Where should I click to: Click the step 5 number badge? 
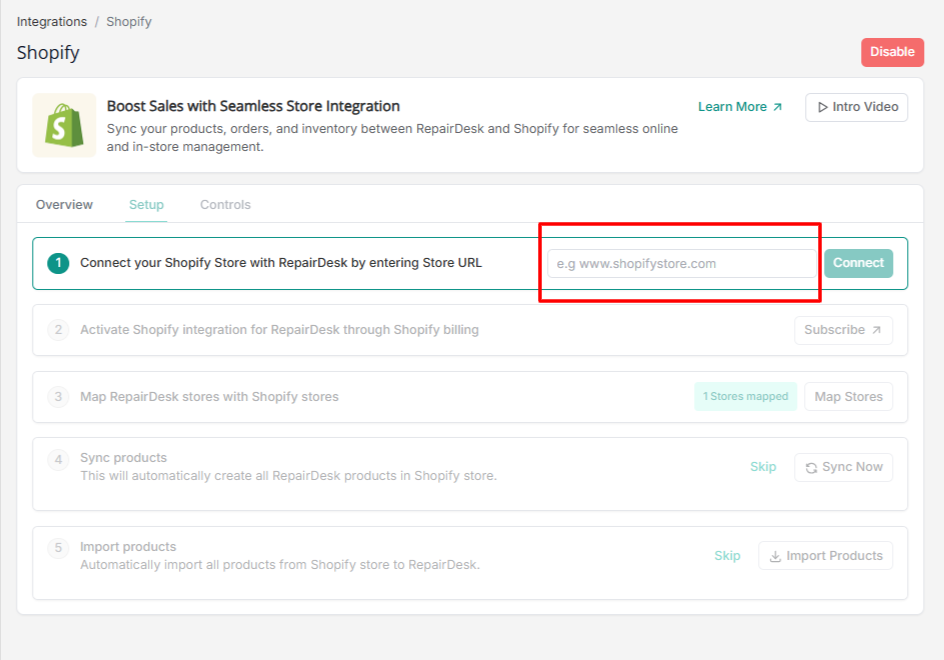pos(58,548)
